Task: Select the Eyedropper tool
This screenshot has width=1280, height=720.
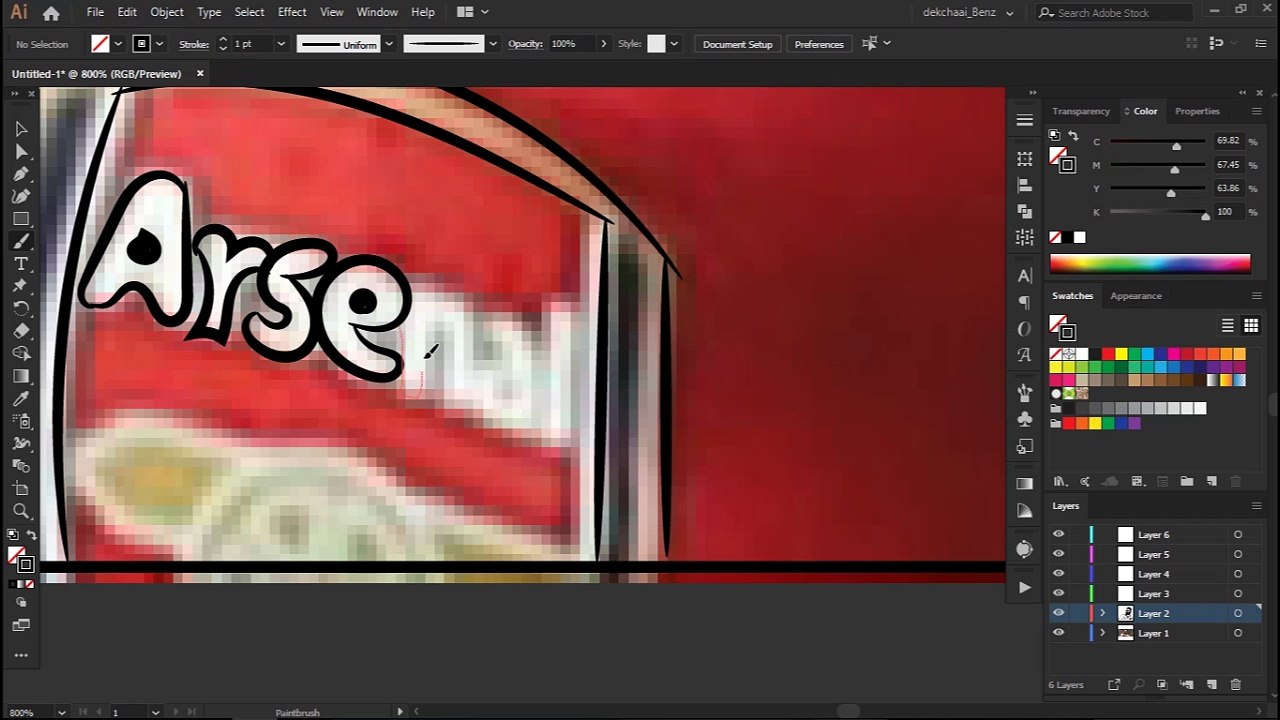Action: tap(21, 399)
